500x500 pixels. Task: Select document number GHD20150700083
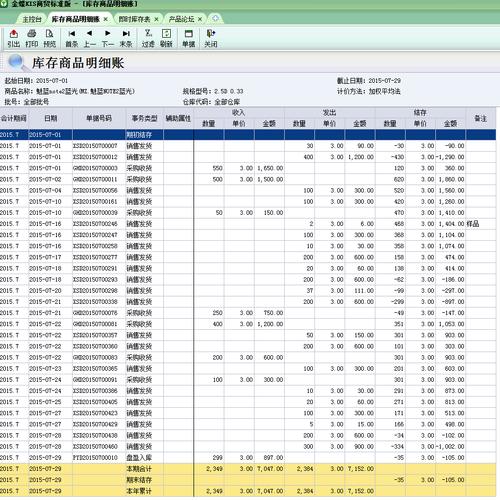[x=95, y=357]
